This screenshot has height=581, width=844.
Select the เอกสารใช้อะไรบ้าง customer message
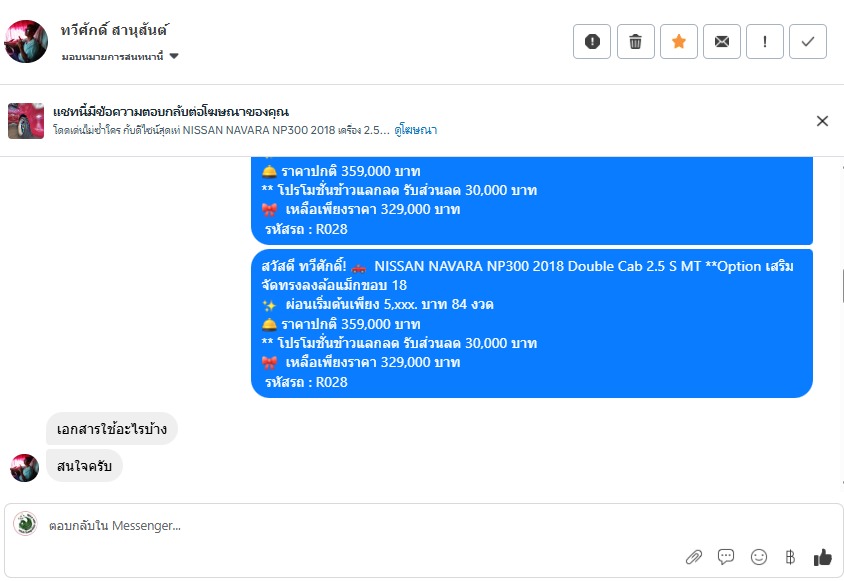click(111, 429)
